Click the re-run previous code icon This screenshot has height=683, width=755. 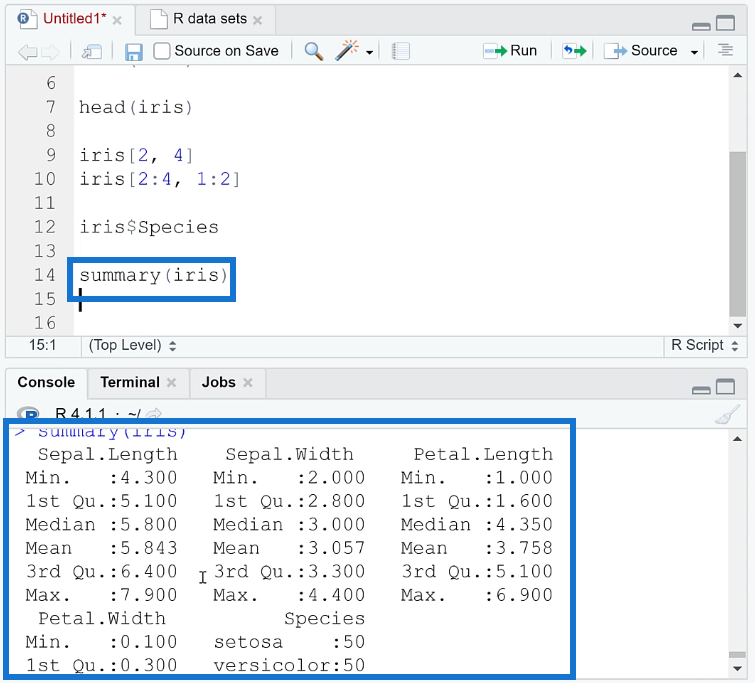point(574,51)
